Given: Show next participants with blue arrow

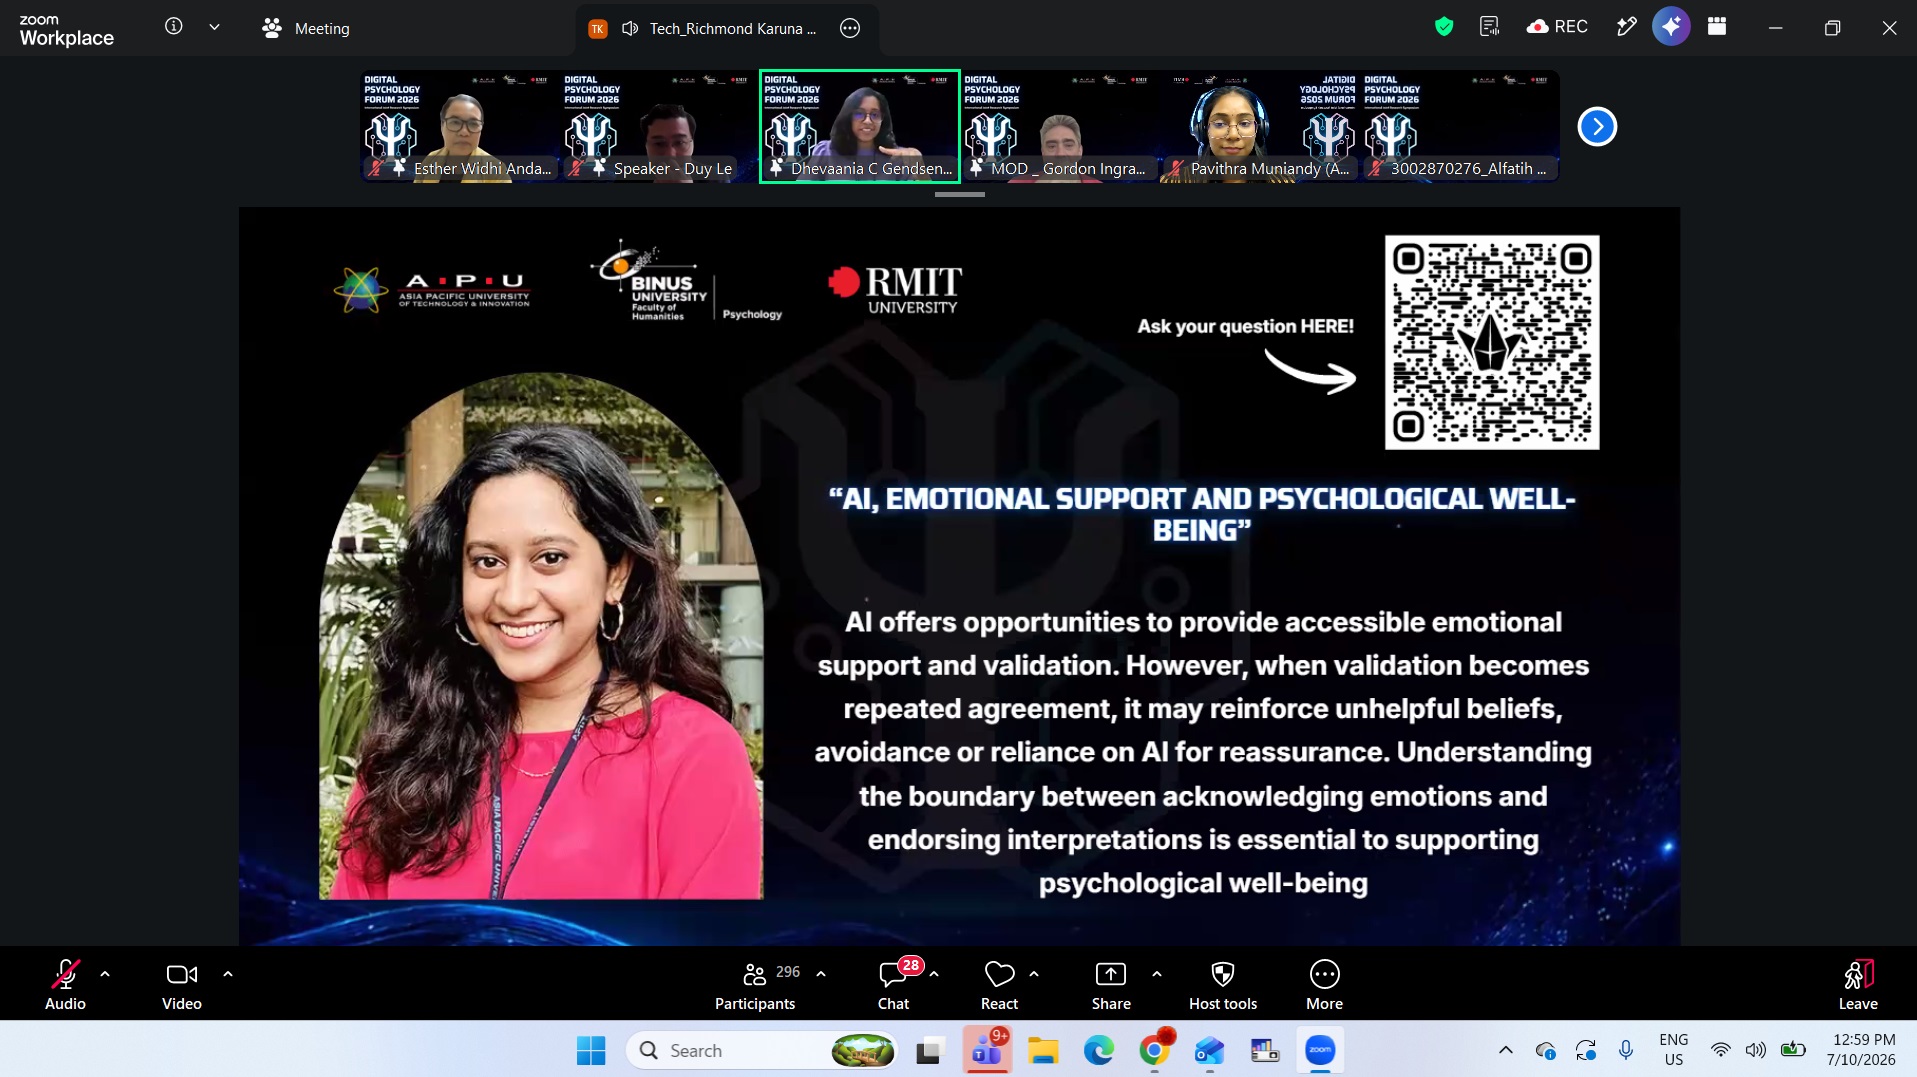Looking at the screenshot, I should click(1597, 126).
